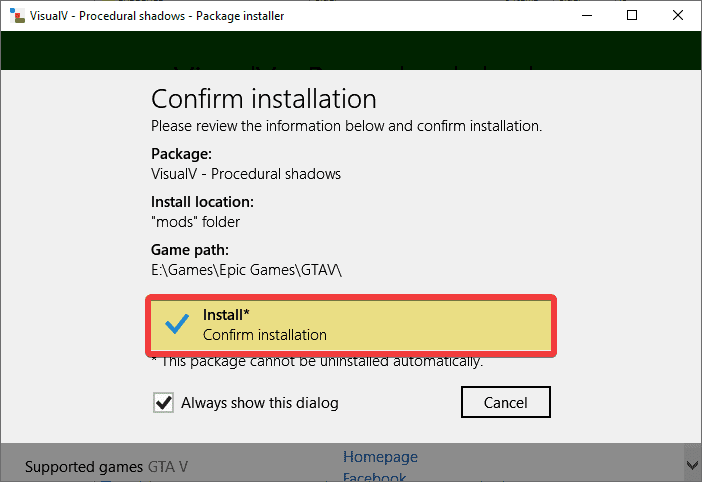
Task: Click the dark green header banner
Action: 350,49
